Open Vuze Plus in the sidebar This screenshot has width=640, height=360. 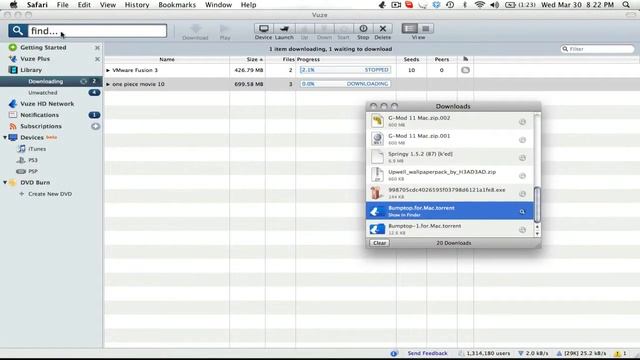[35, 59]
